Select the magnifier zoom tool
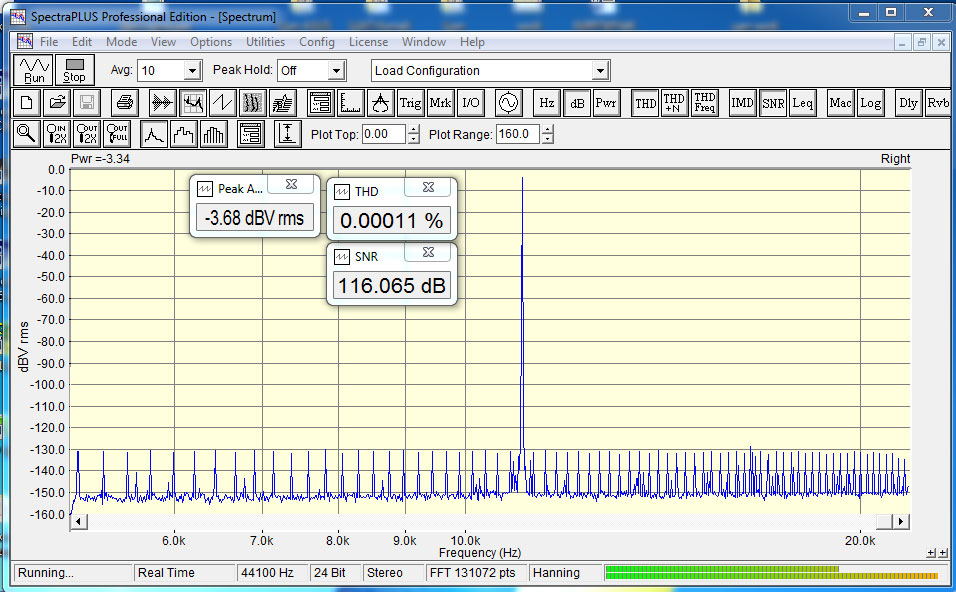Image resolution: width=956 pixels, height=592 pixels. point(27,134)
